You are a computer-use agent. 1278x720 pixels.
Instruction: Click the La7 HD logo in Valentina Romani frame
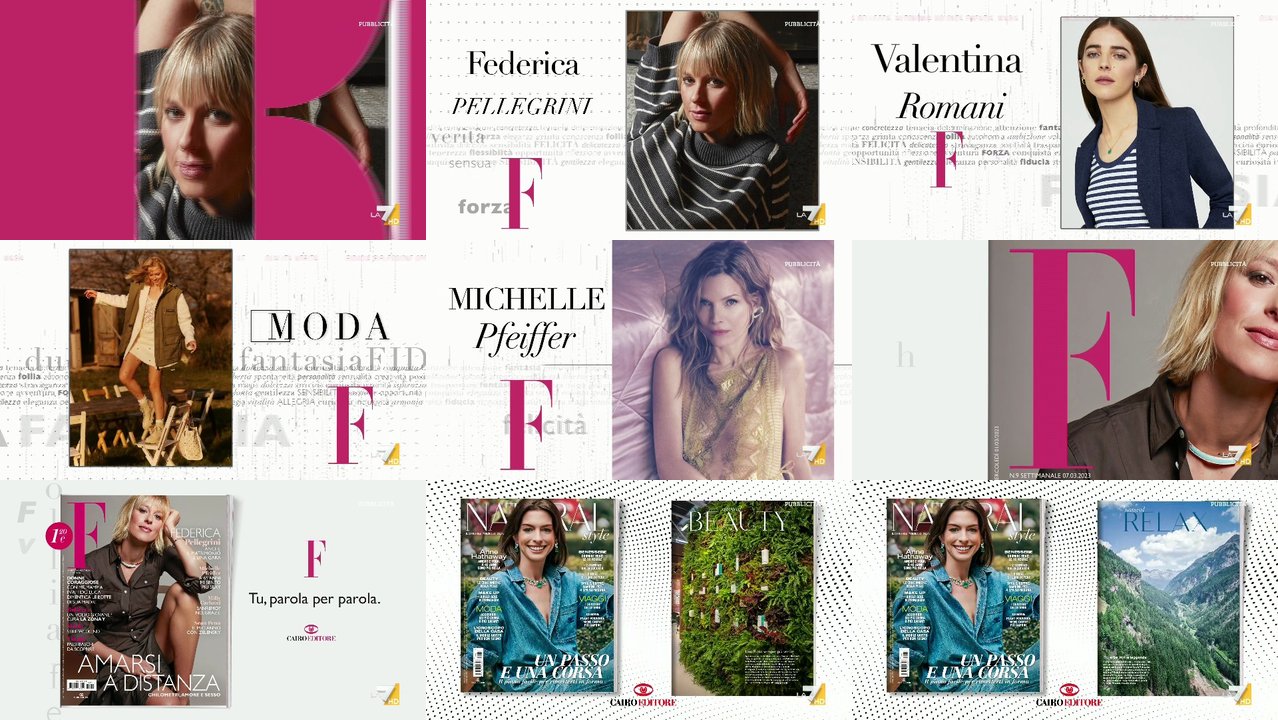pos(1239,213)
